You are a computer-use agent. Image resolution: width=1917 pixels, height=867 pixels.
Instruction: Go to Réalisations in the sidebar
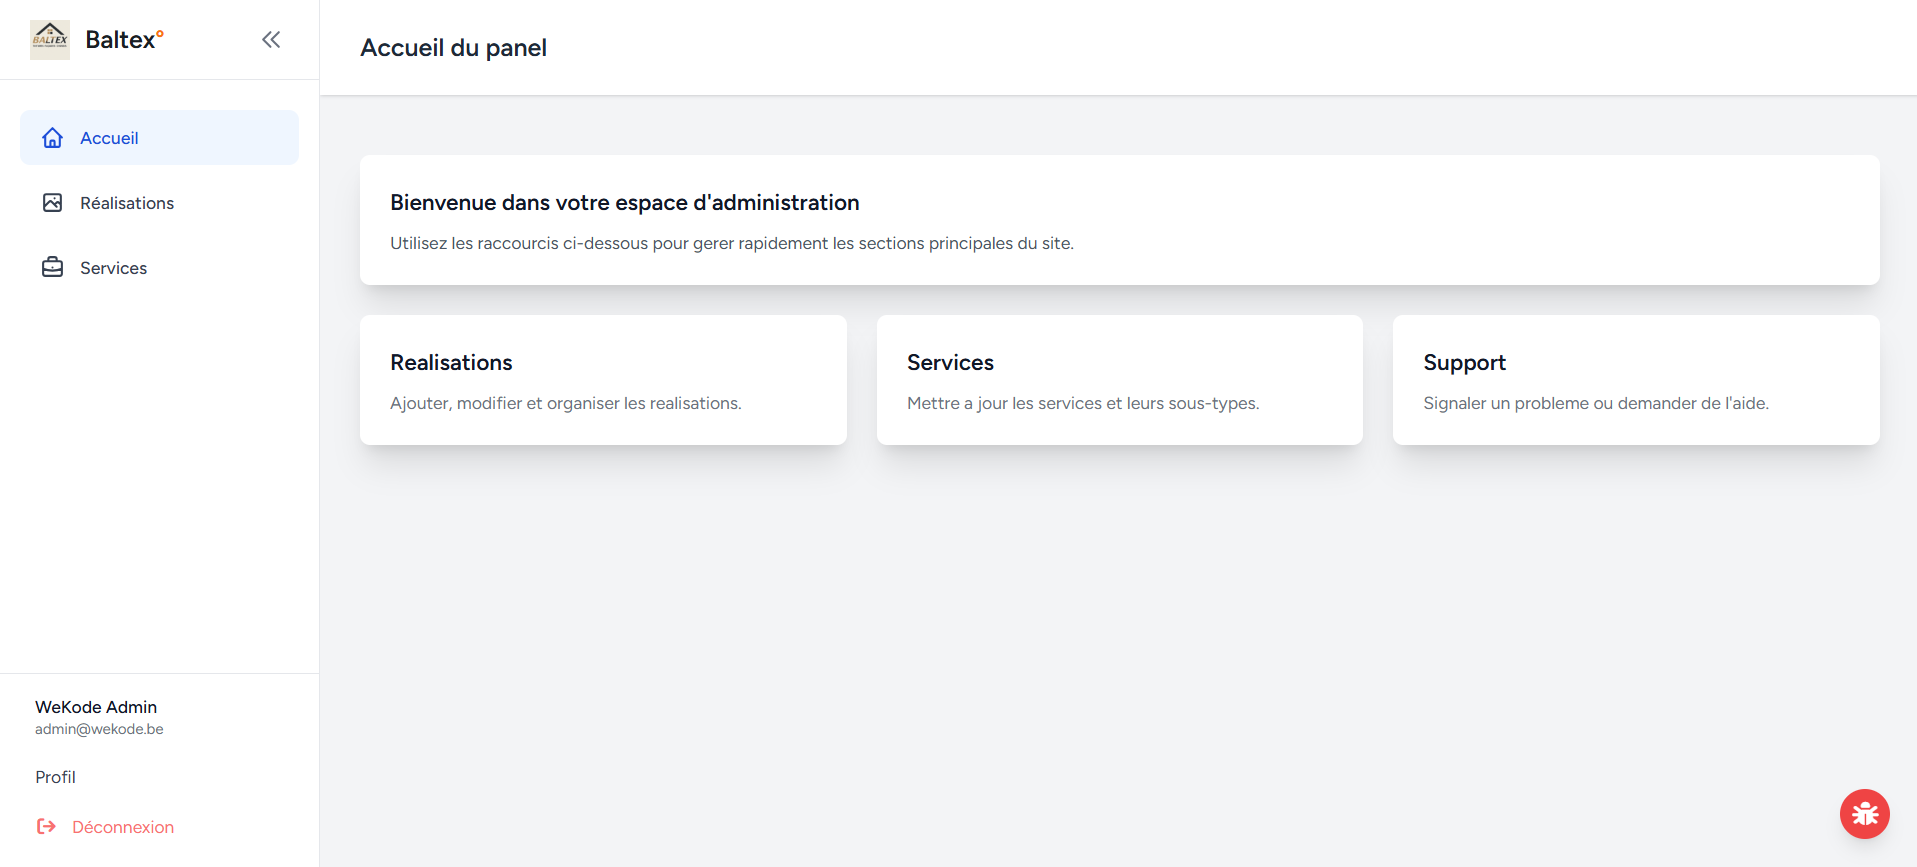[127, 203]
